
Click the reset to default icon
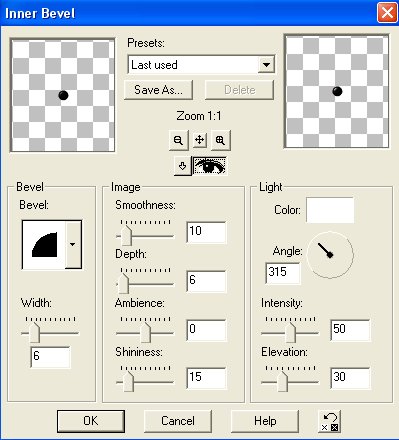click(330, 421)
